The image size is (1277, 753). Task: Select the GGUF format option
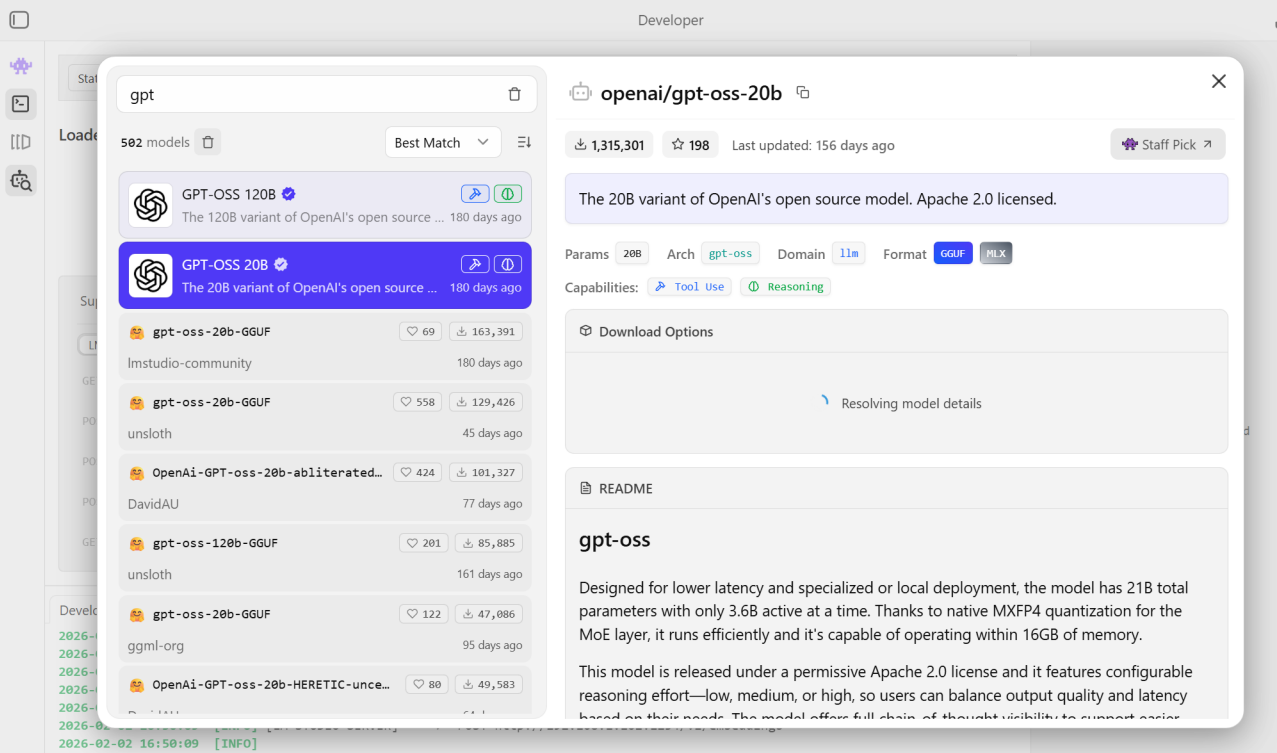pos(953,254)
